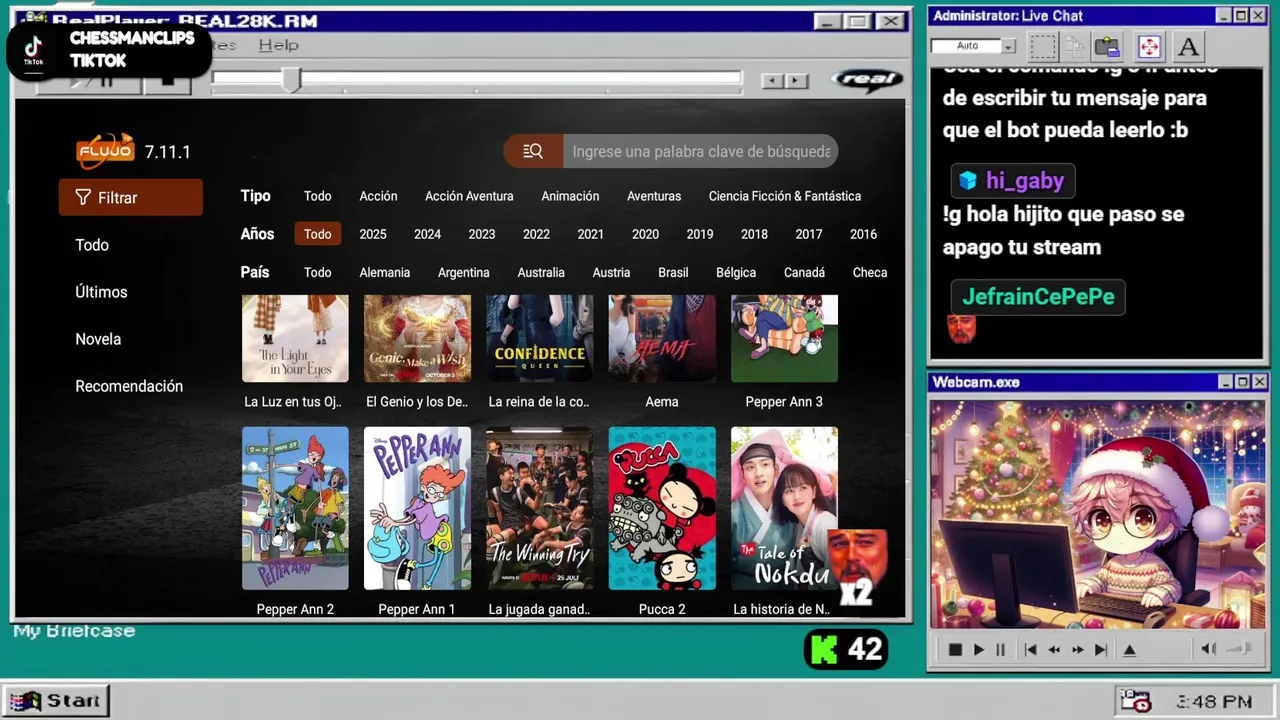Click the Aema title text
The height and width of the screenshot is (720, 1280).
pos(662,402)
